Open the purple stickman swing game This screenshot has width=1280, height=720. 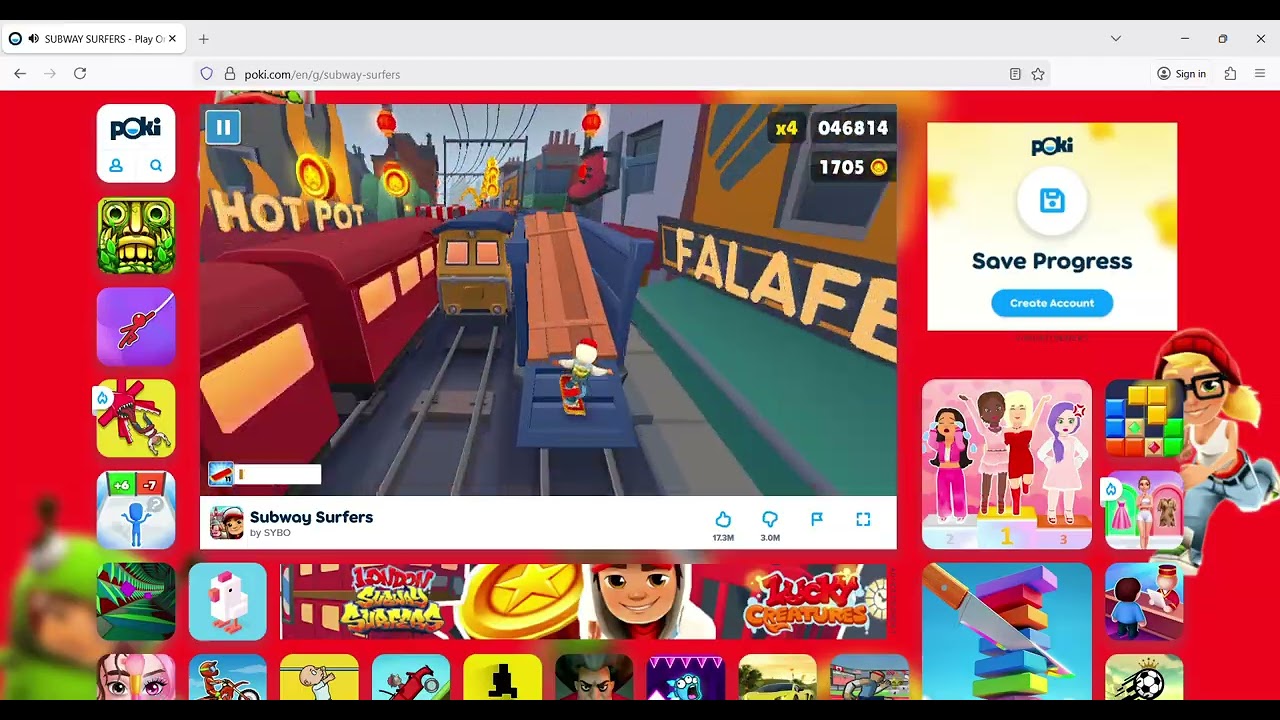click(136, 327)
